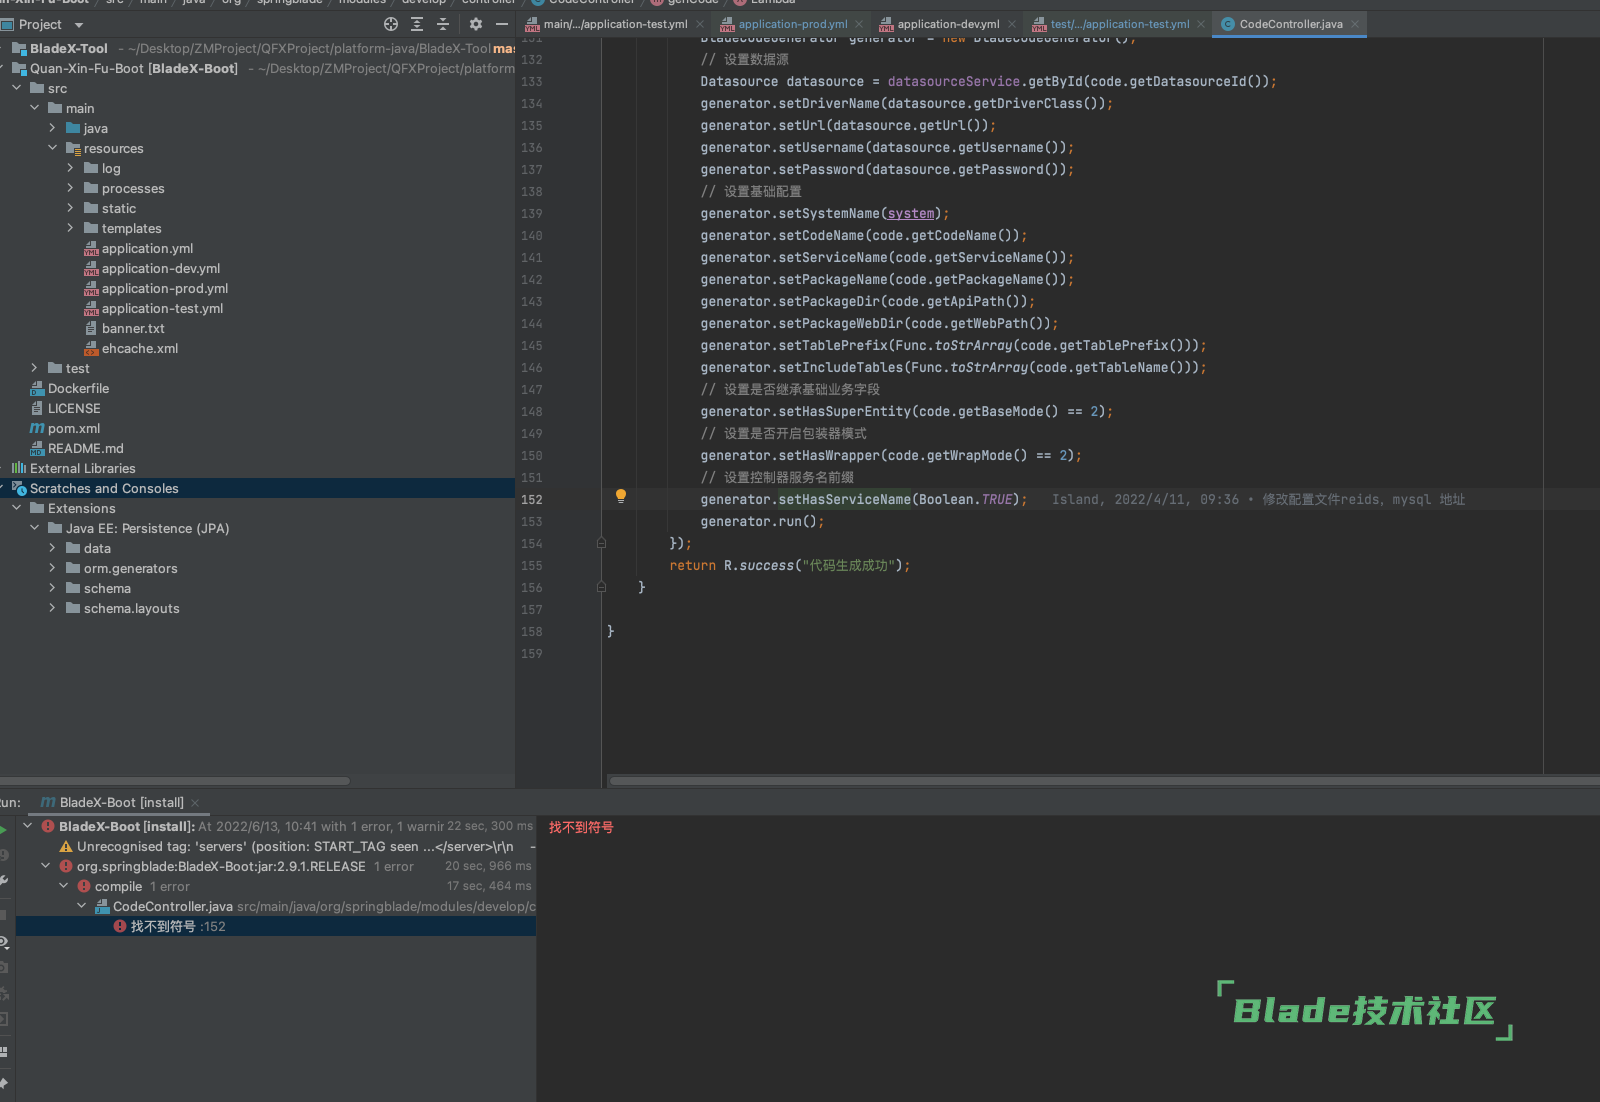Image resolution: width=1600 pixels, height=1102 pixels.
Task: Expand the static folder
Action: [71, 208]
